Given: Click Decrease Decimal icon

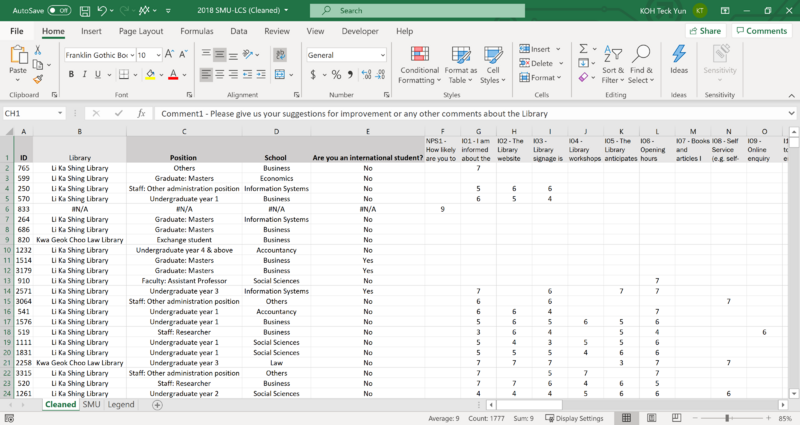Looking at the screenshot, I should point(381,74).
